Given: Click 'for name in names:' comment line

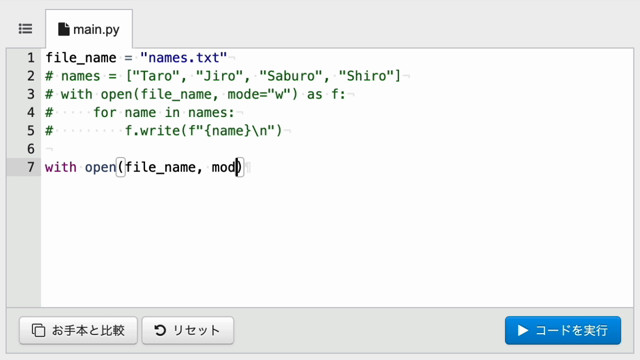Looking at the screenshot, I should pos(164,112).
